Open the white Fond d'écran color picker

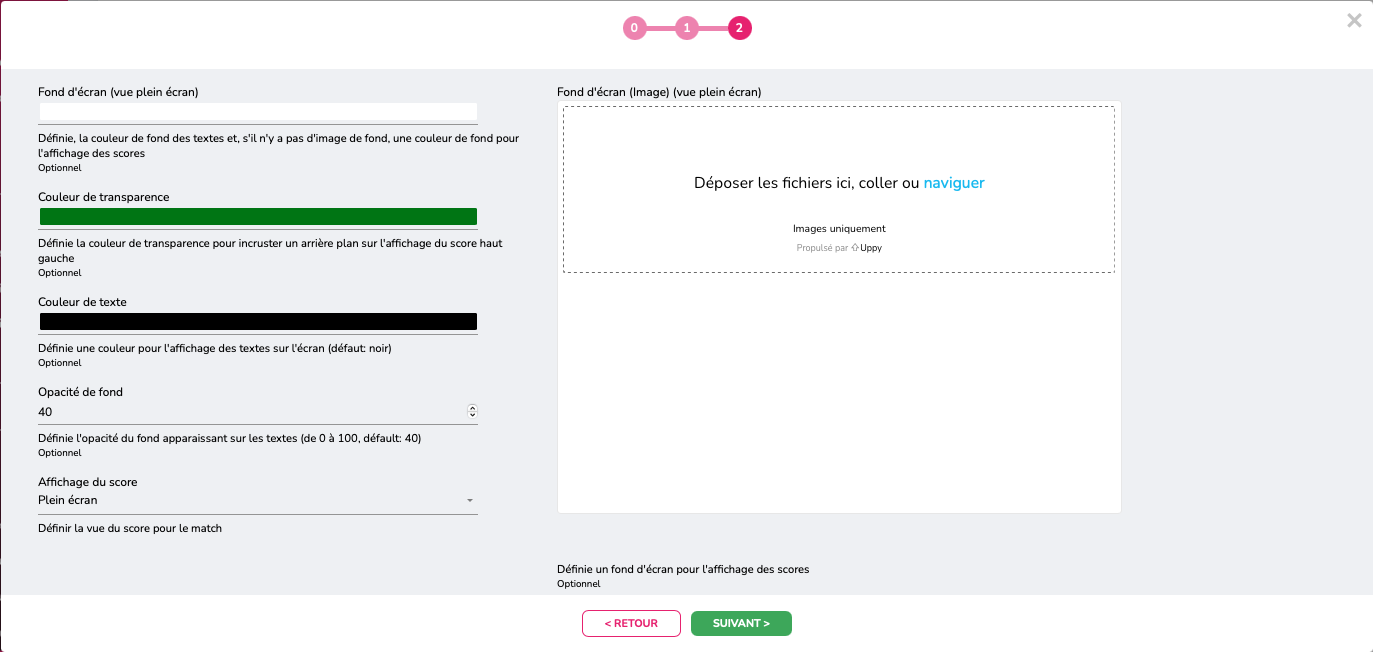[x=258, y=112]
